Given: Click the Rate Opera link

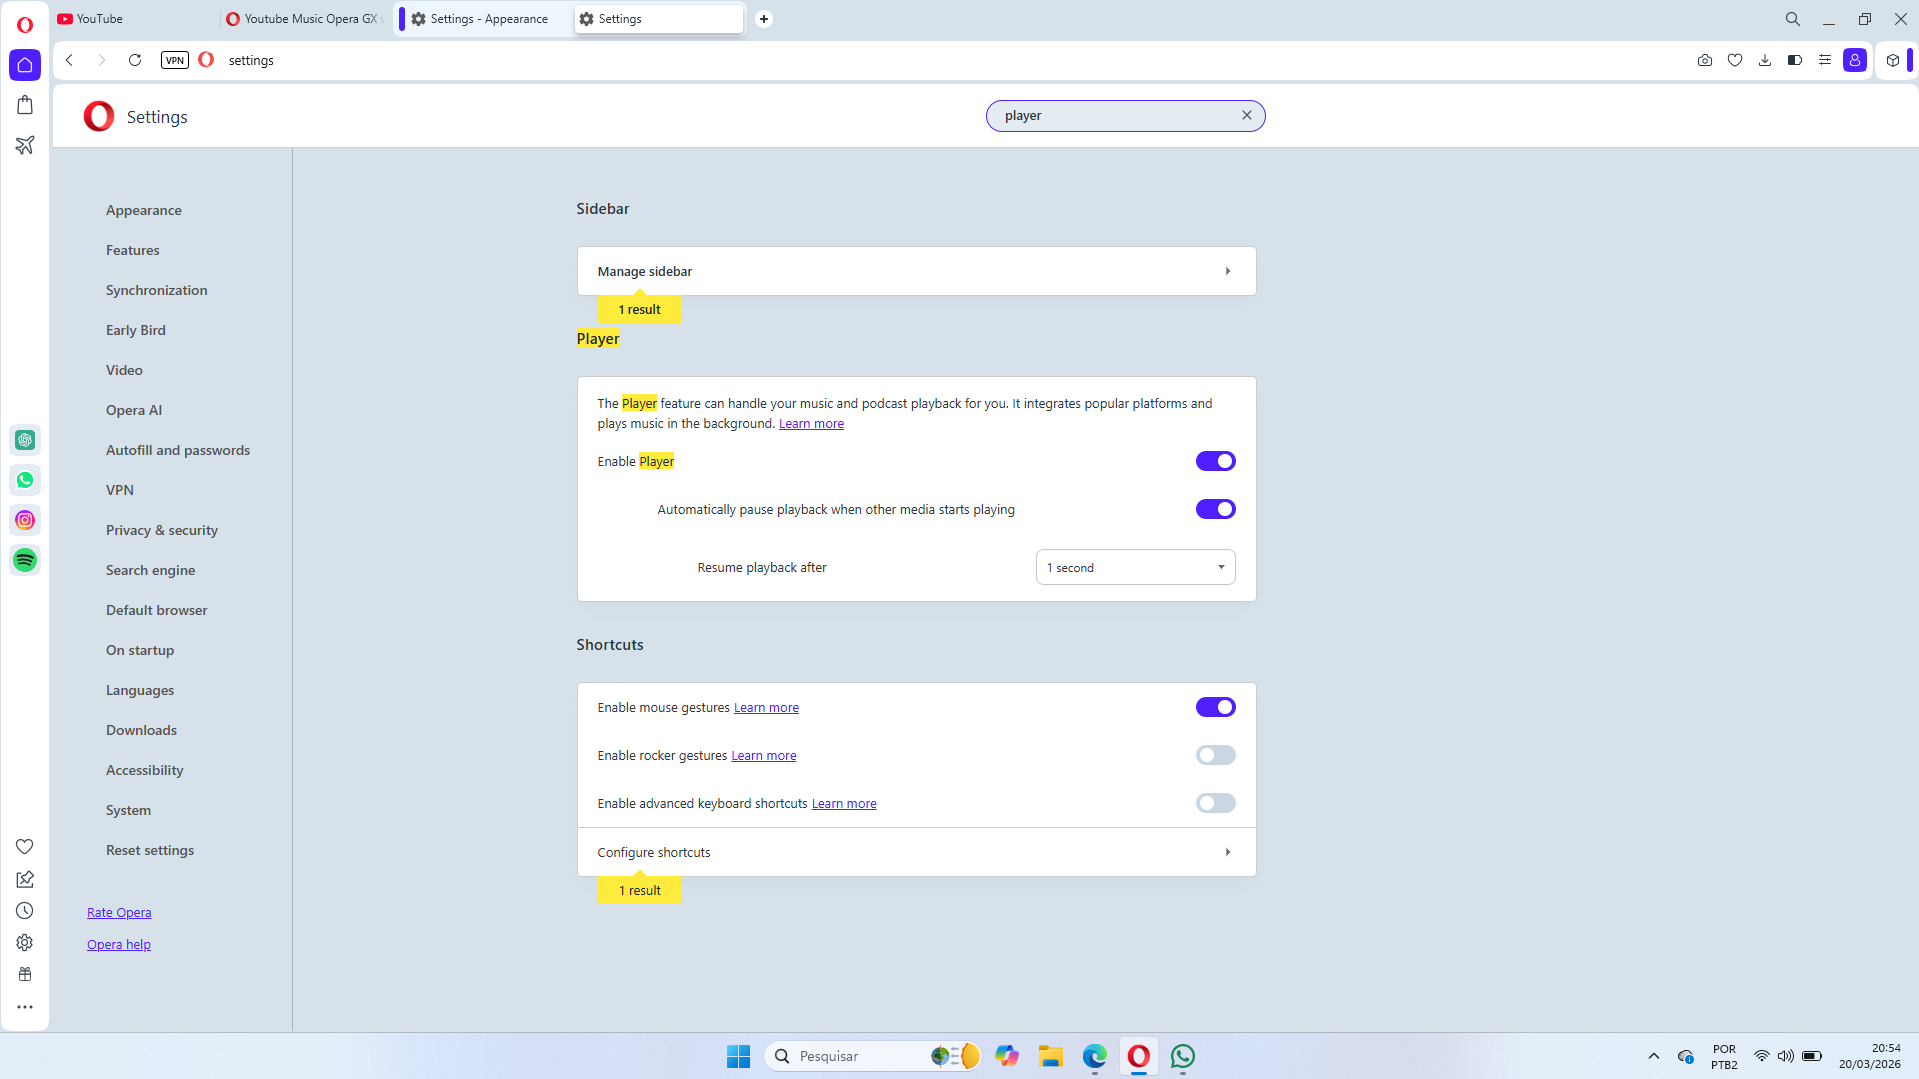Looking at the screenshot, I should point(118,912).
